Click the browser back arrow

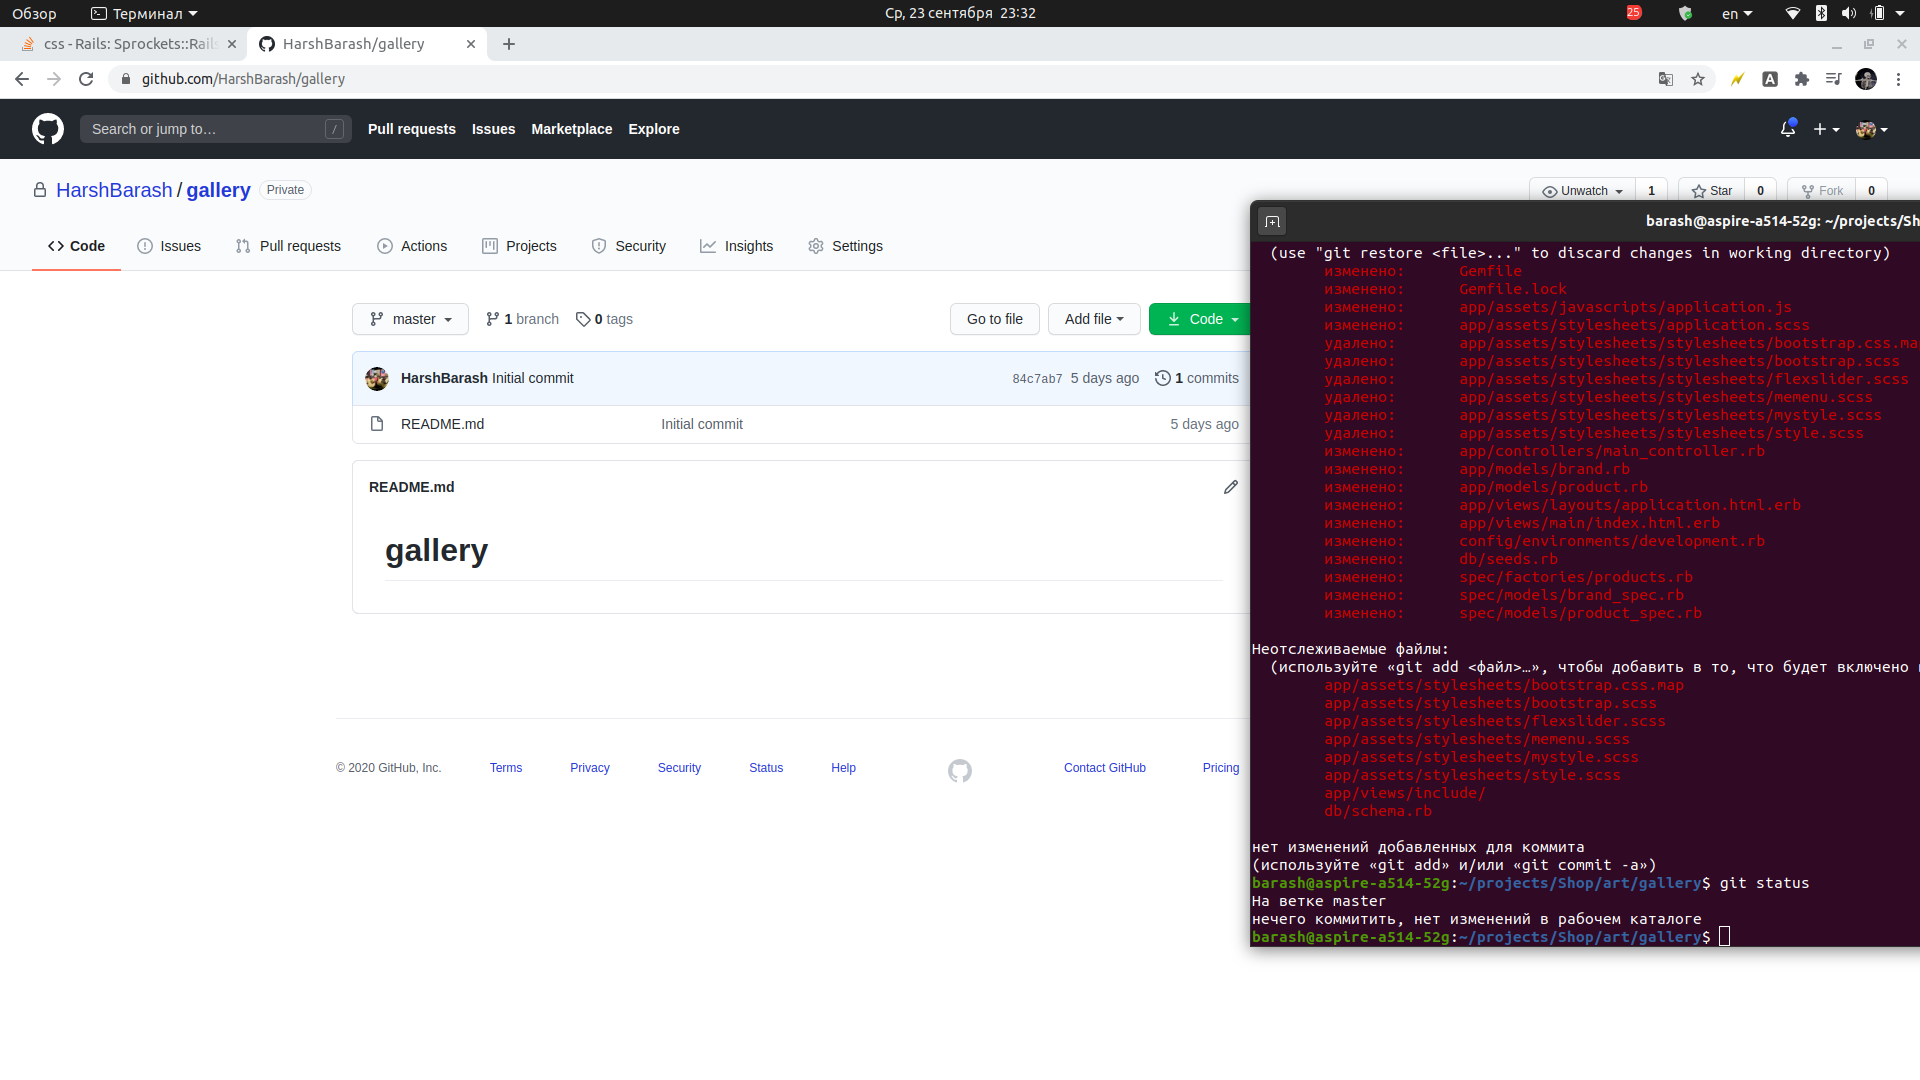pos(22,79)
